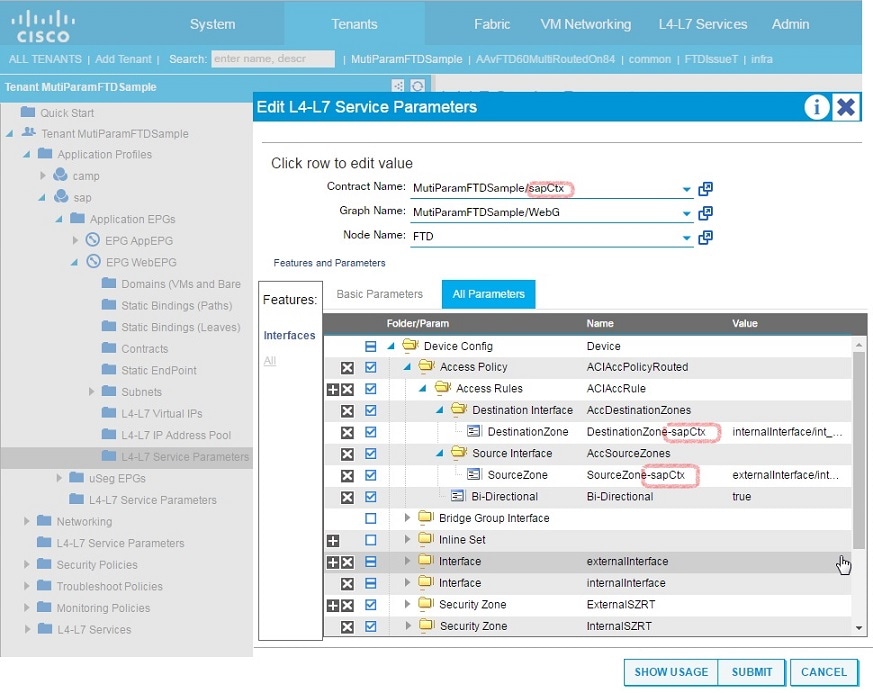Click the table scrollbar up arrow

859,346
